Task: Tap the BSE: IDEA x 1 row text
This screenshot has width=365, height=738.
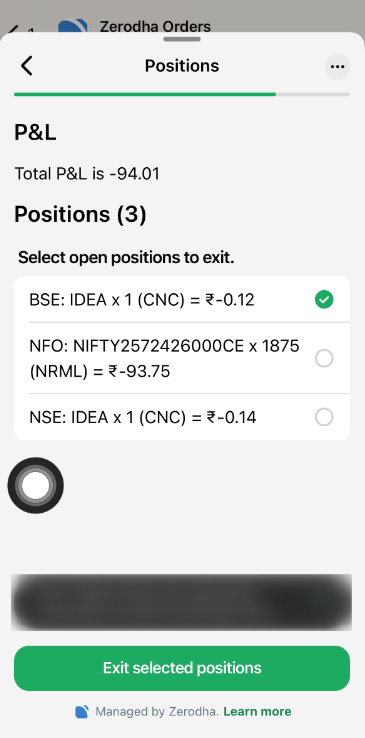Action: point(142,300)
